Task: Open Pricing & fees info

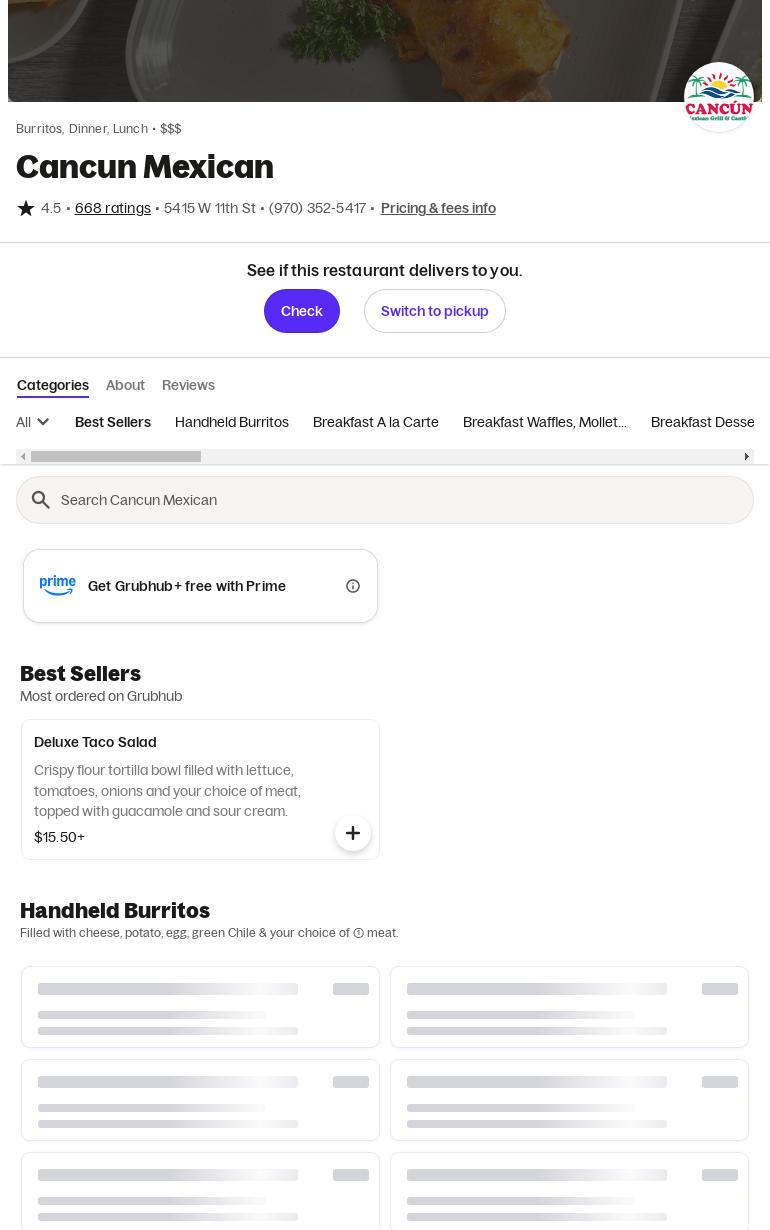Action: pos(438,208)
